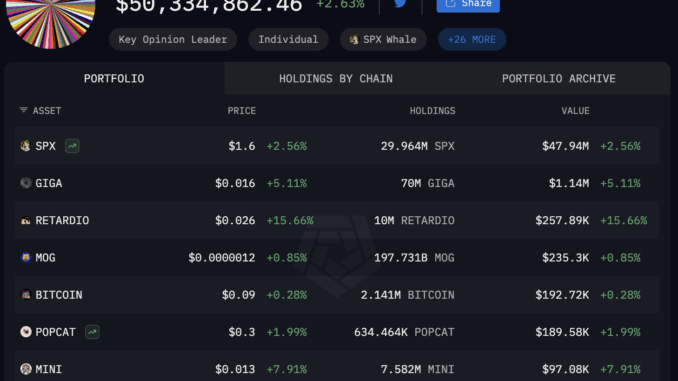678x381 pixels.
Task: Expand the +26 MORE tags
Action: 472,39
